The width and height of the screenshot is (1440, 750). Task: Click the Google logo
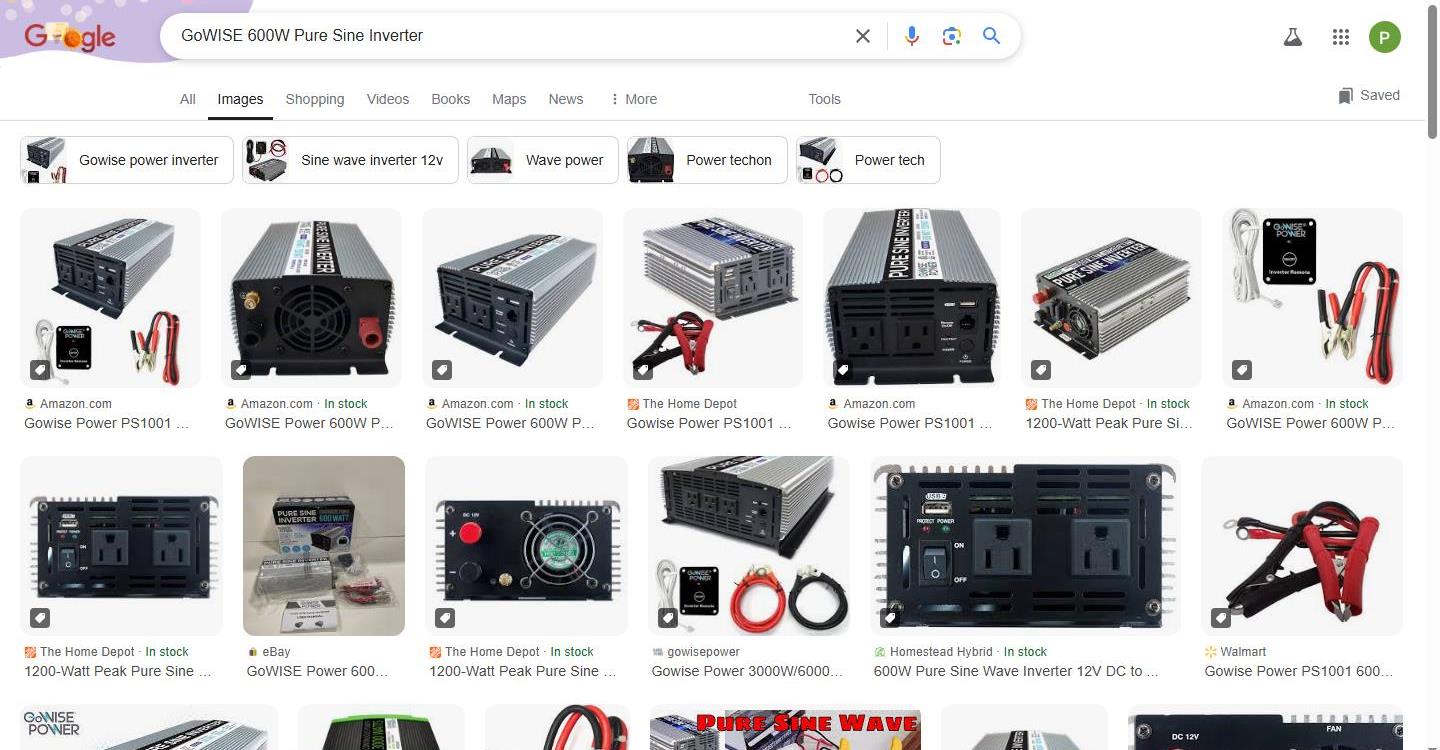(70, 37)
